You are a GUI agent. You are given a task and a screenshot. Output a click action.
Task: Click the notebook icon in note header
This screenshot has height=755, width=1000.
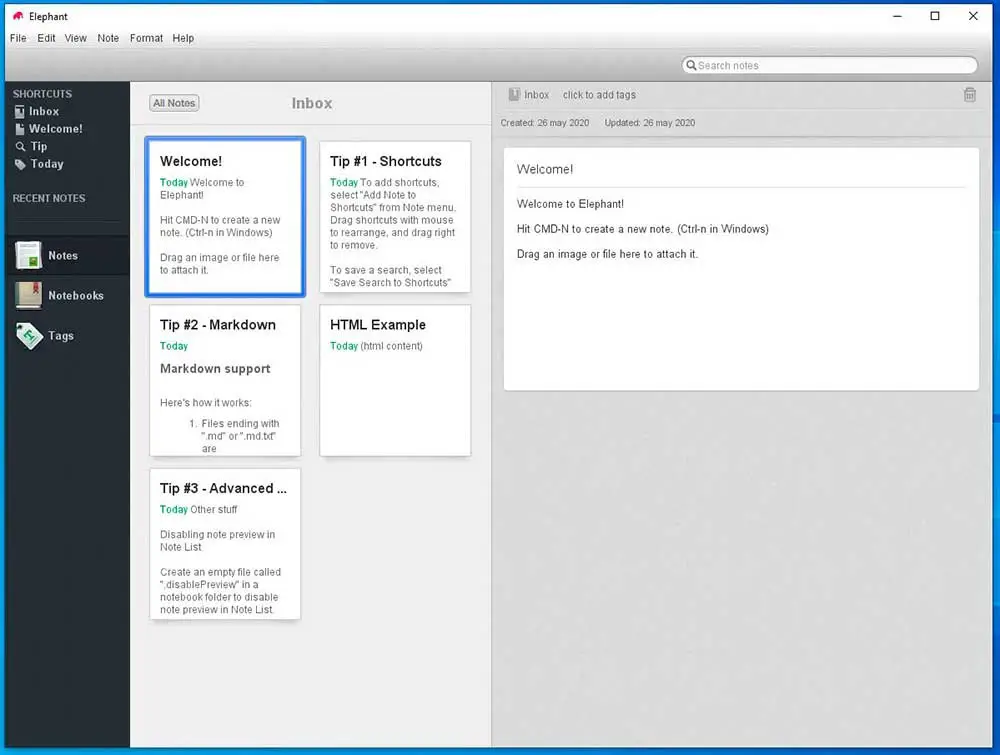point(514,94)
